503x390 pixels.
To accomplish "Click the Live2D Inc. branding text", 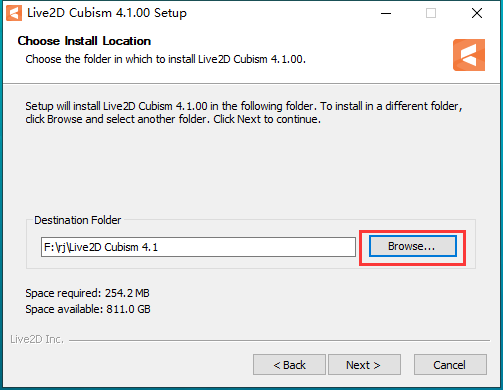I will [37, 339].
